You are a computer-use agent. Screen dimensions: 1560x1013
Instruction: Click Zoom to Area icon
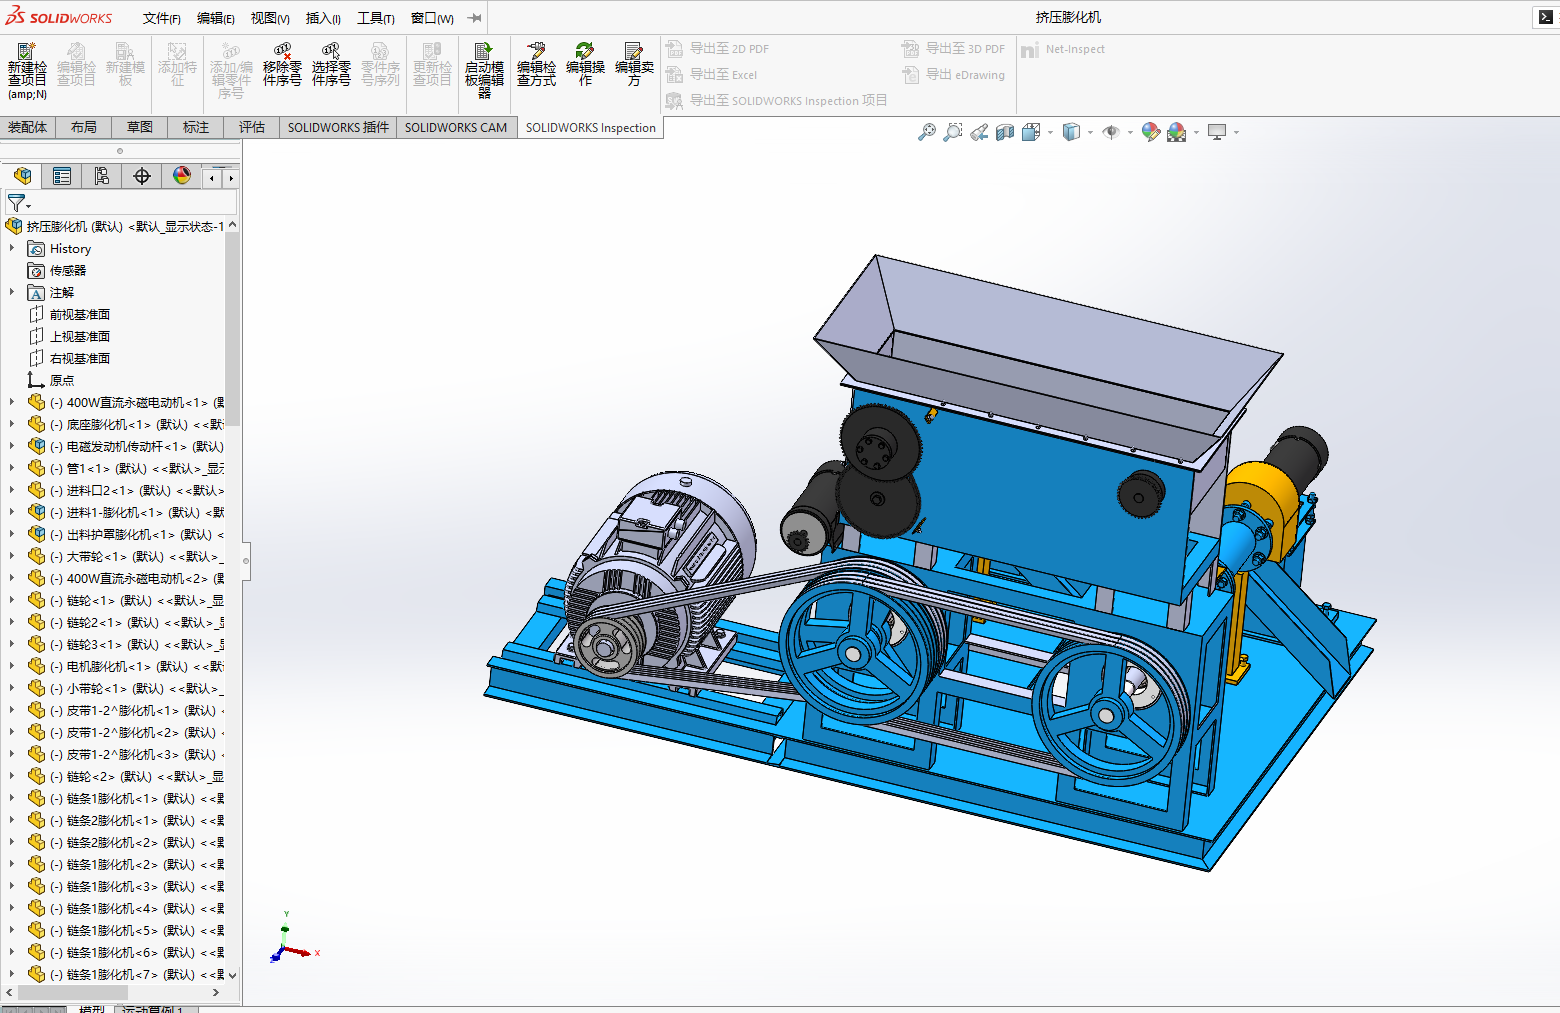point(953,132)
